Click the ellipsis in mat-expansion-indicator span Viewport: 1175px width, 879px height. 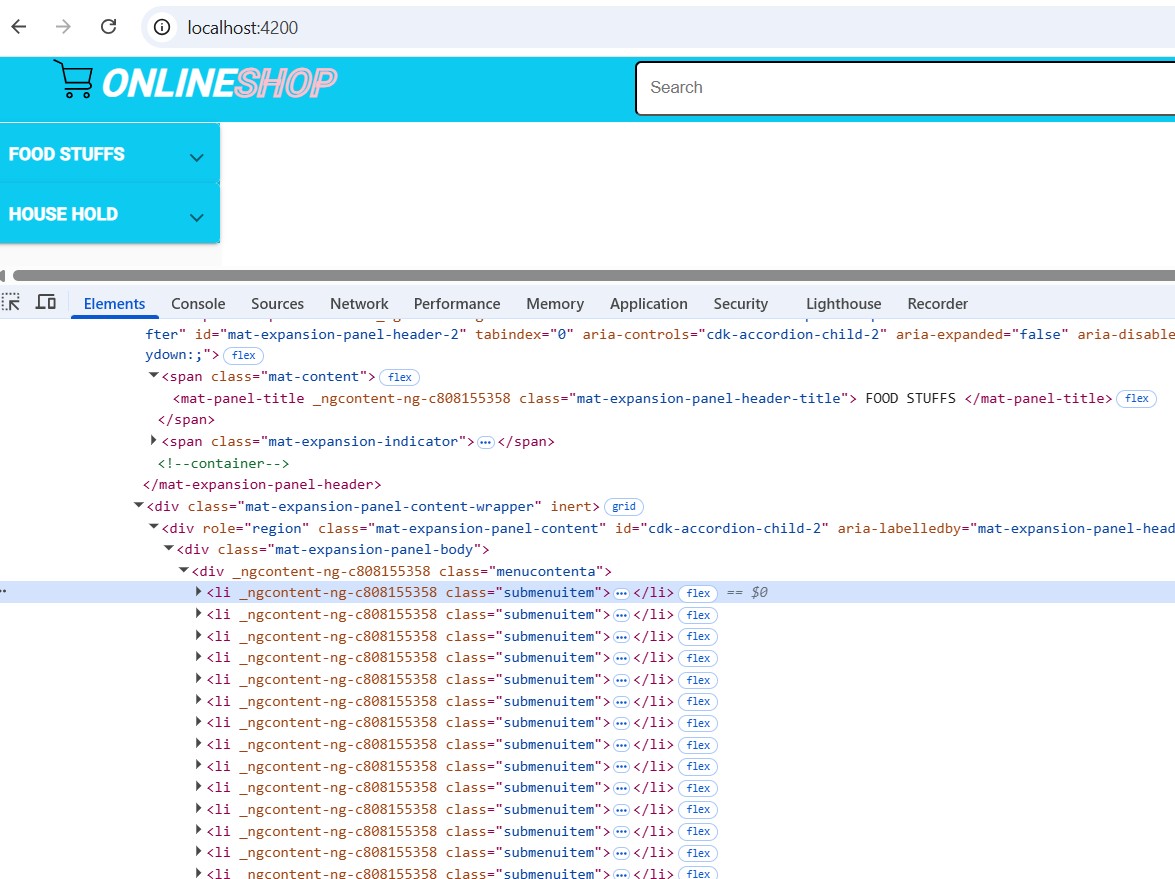(486, 442)
